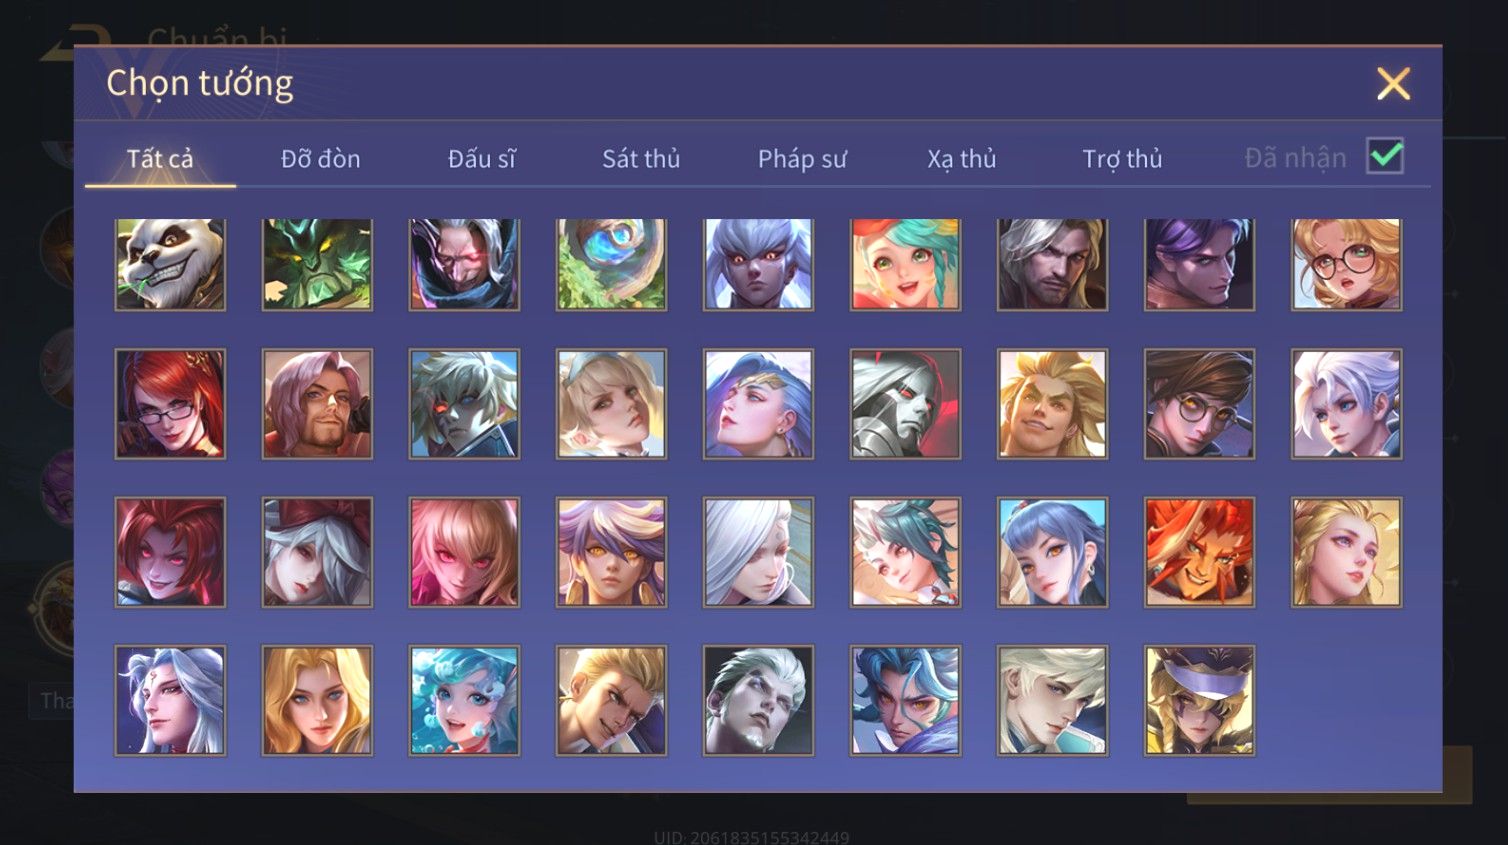Choose the silver armored knight hero

(905, 404)
